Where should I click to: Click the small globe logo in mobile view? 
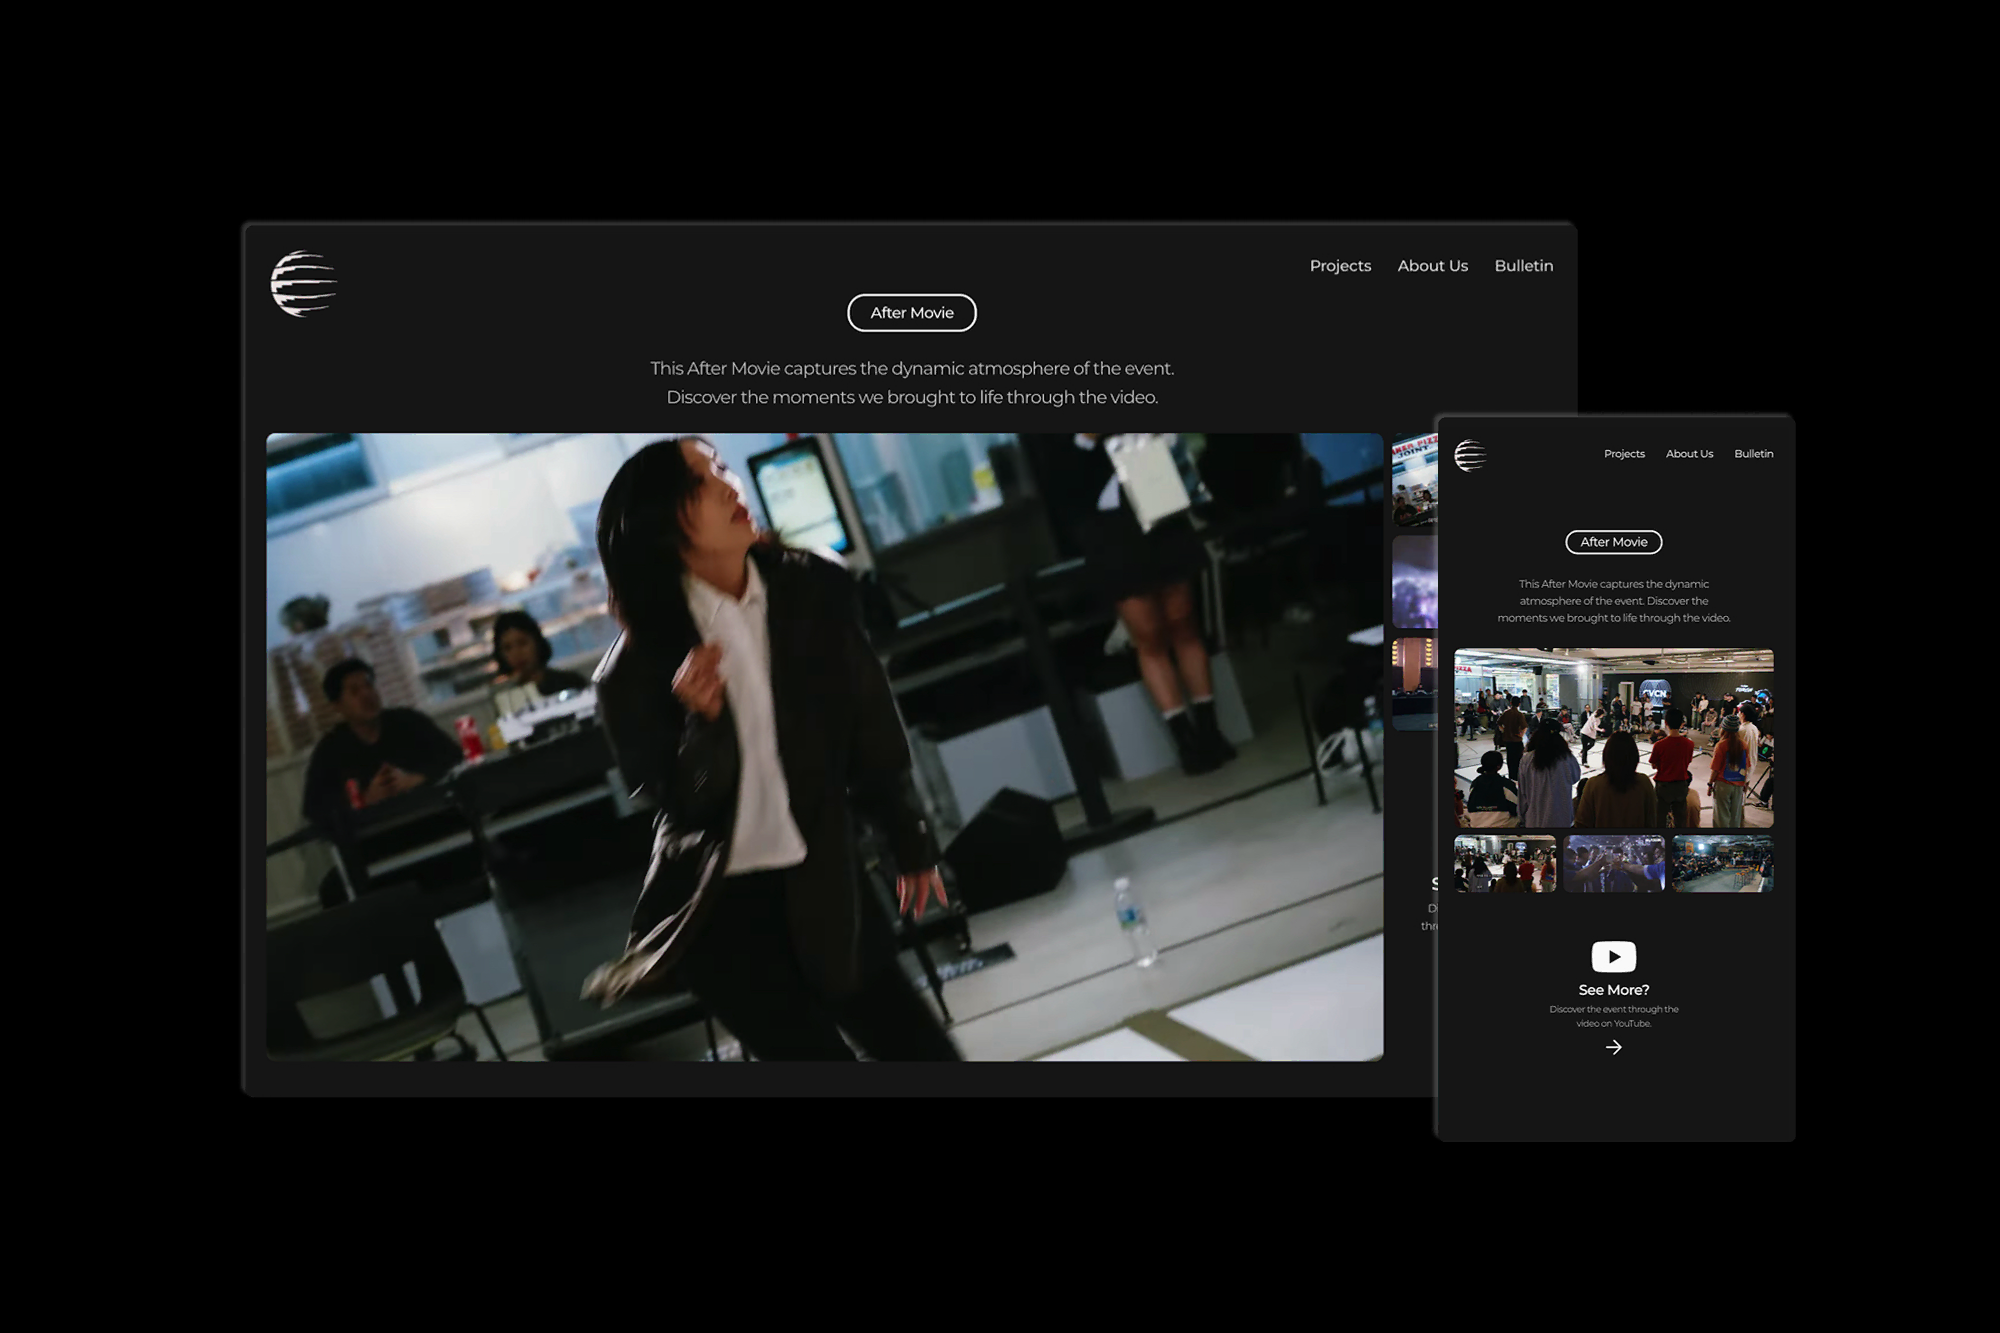click(x=1470, y=455)
